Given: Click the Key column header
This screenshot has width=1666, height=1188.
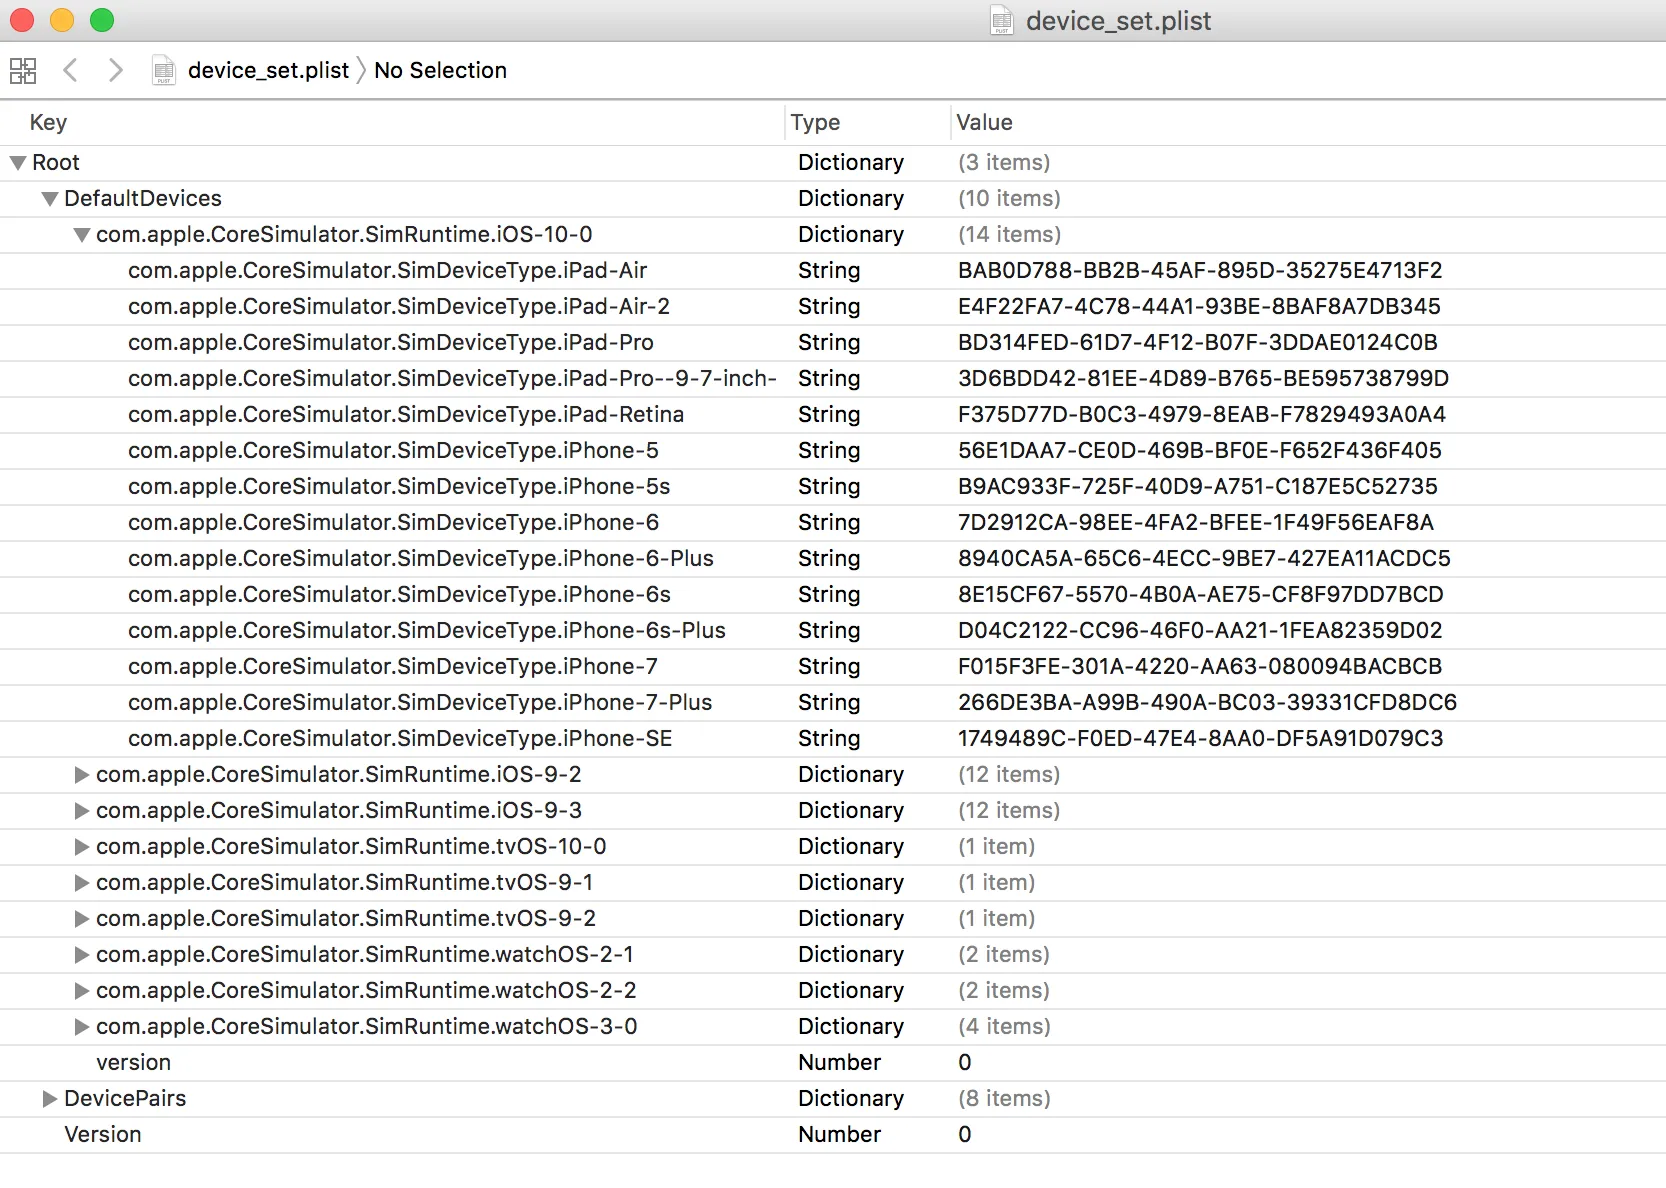Looking at the screenshot, I should pyautogui.click(x=48, y=122).
